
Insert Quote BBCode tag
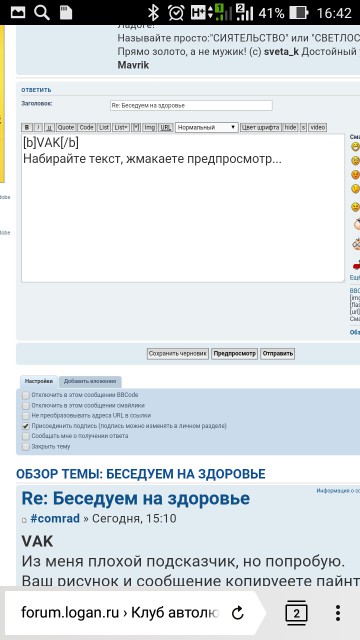[66, 127]
